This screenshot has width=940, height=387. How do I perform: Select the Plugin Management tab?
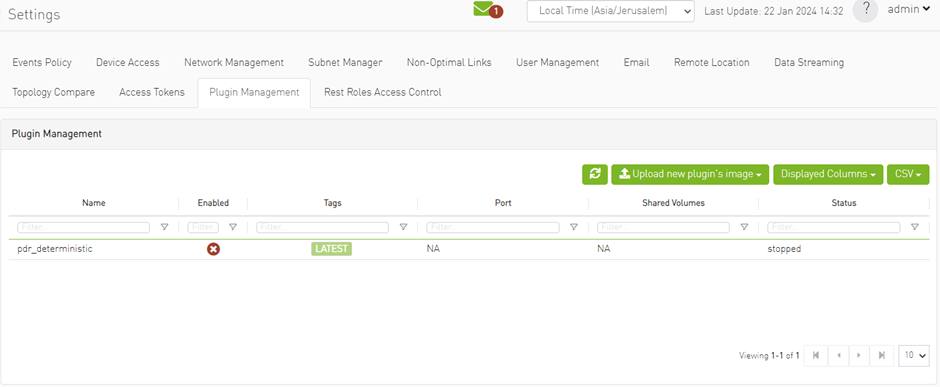click(254, 92)
